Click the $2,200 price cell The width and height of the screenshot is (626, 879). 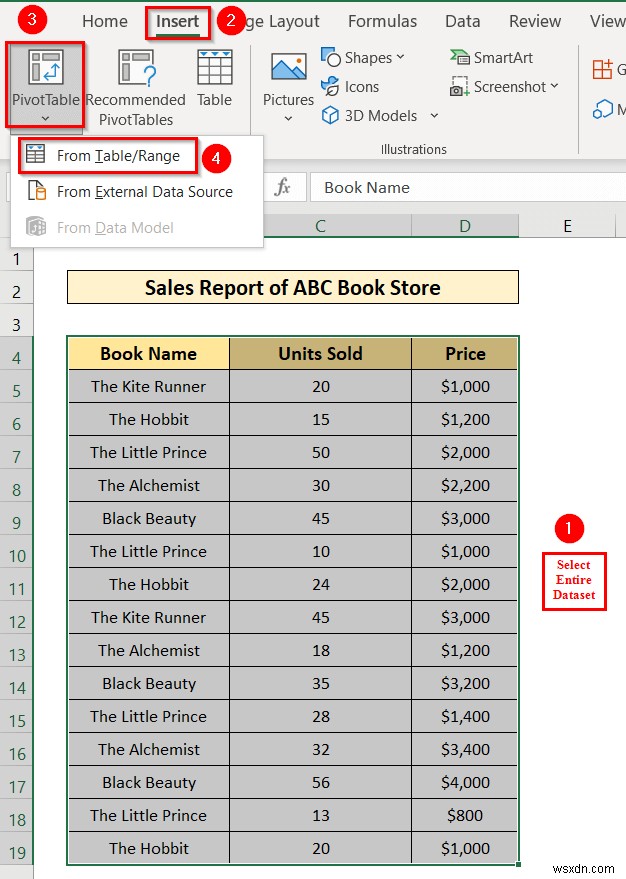(x=465, y=485)
